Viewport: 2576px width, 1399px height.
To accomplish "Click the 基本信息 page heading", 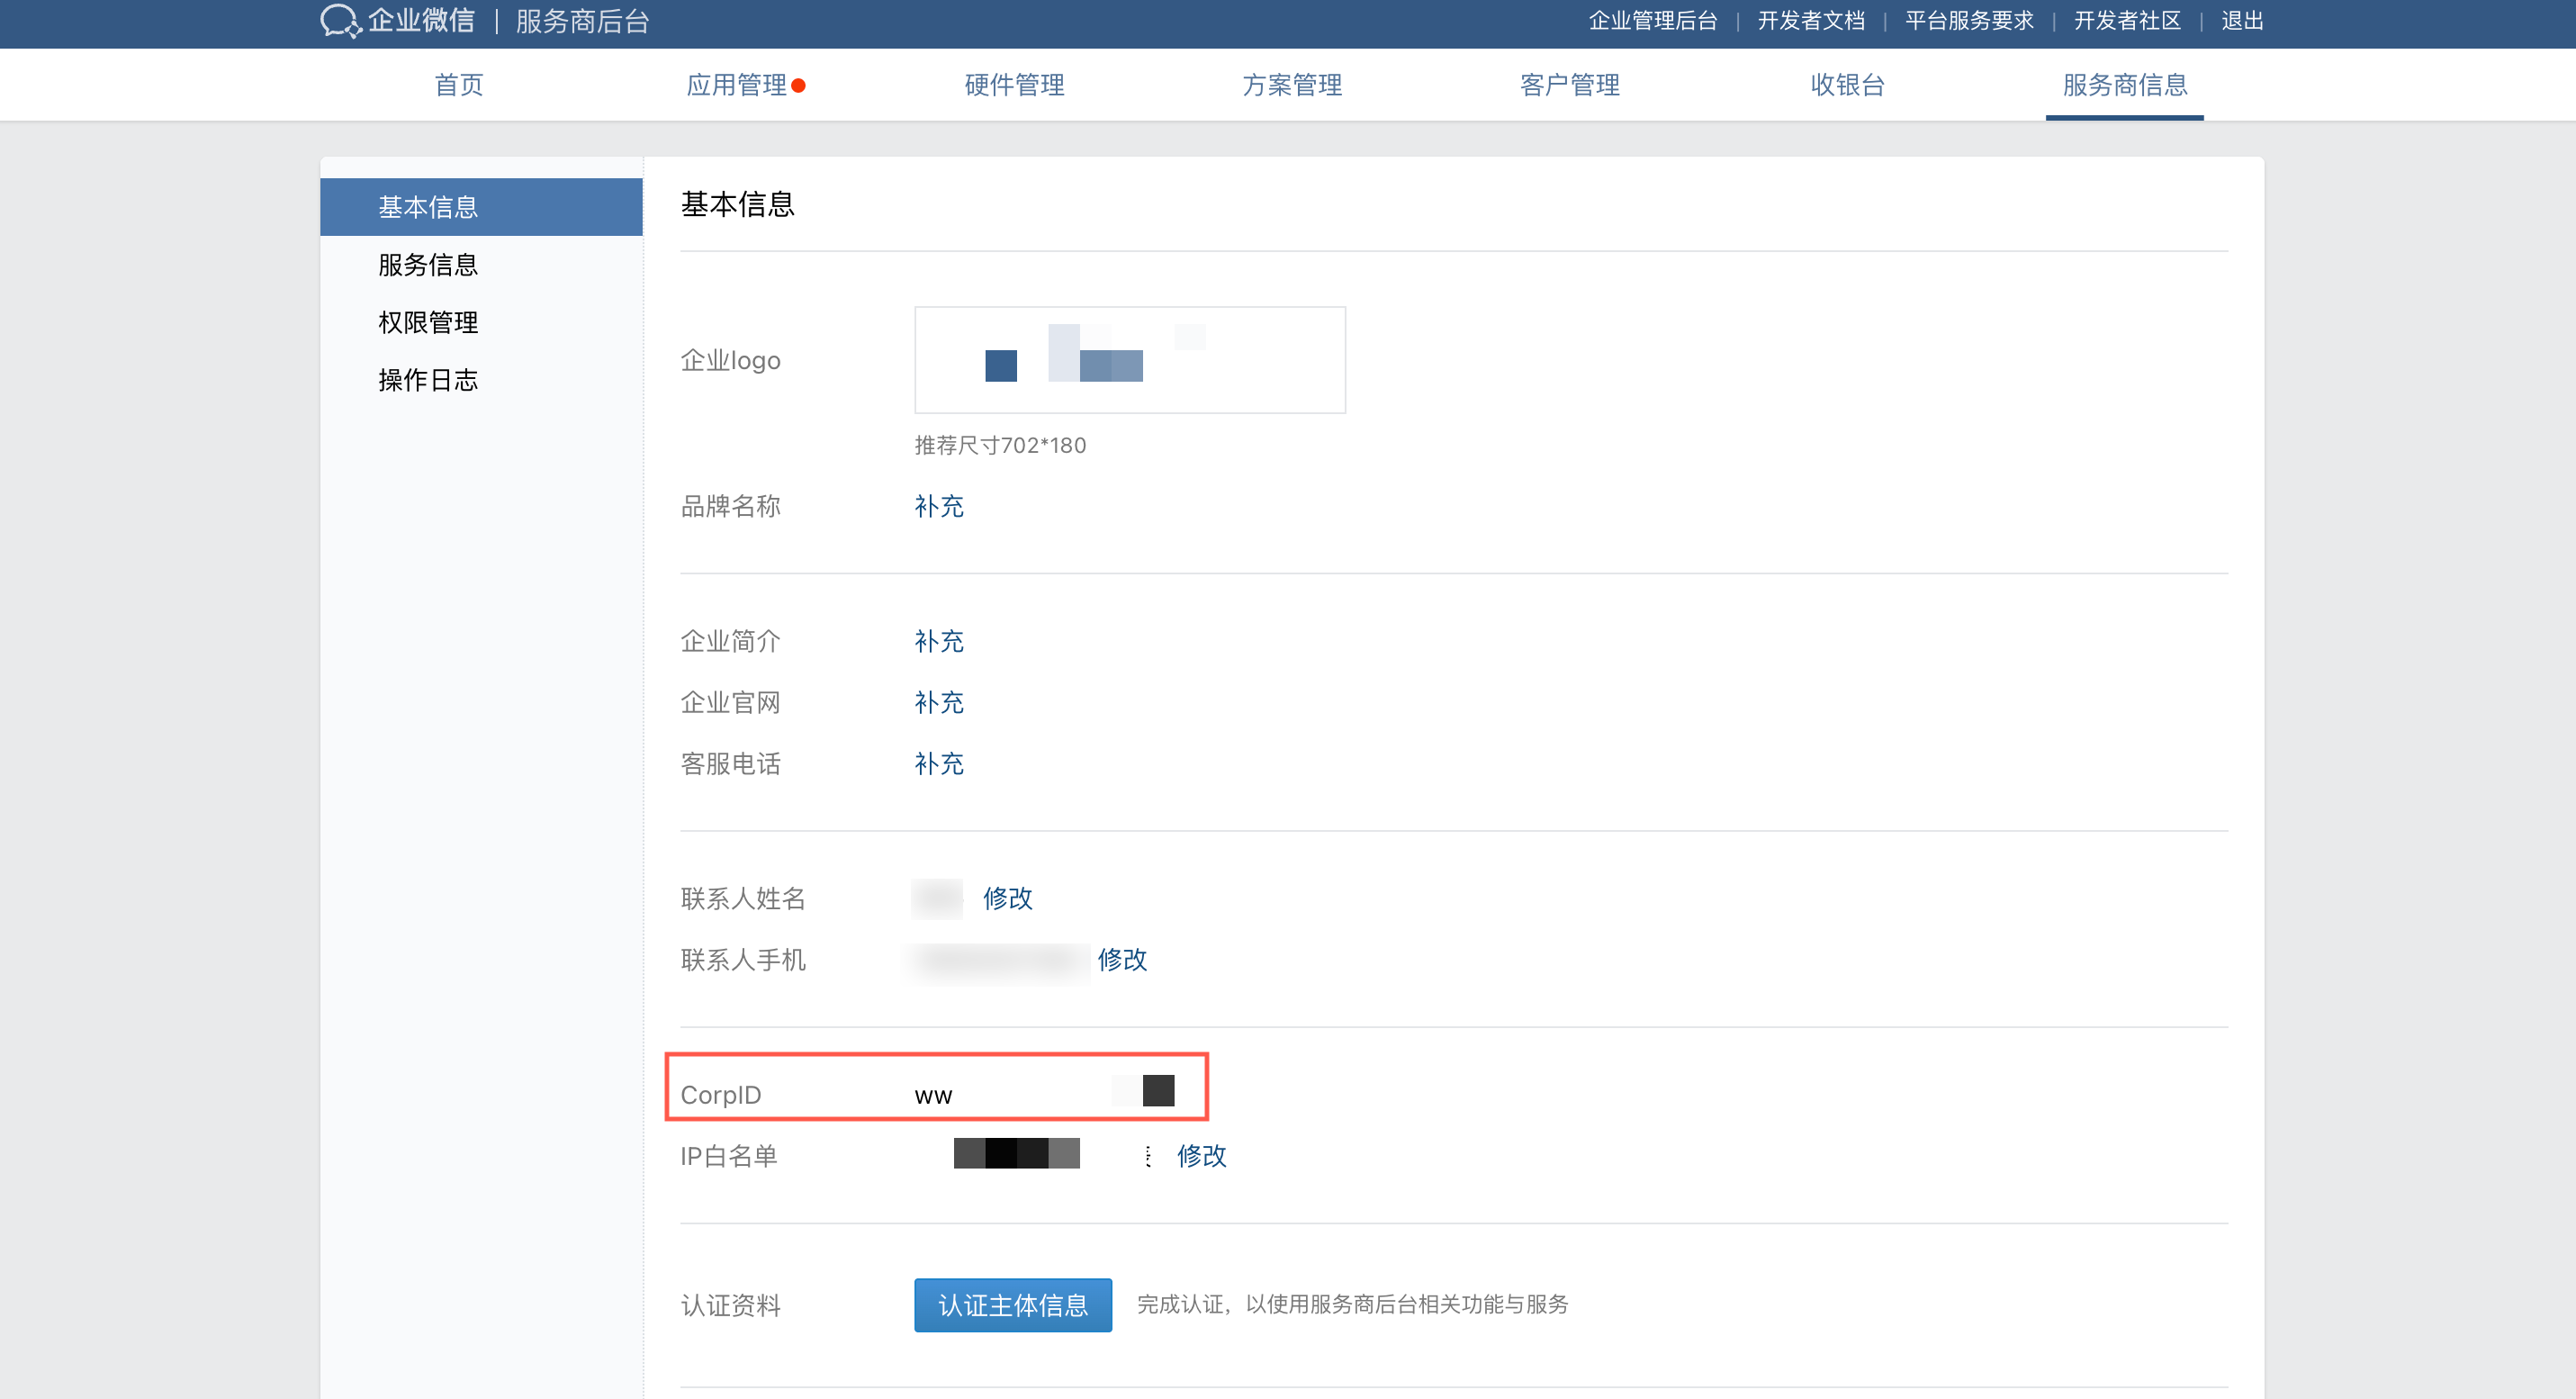I will 737,204.
